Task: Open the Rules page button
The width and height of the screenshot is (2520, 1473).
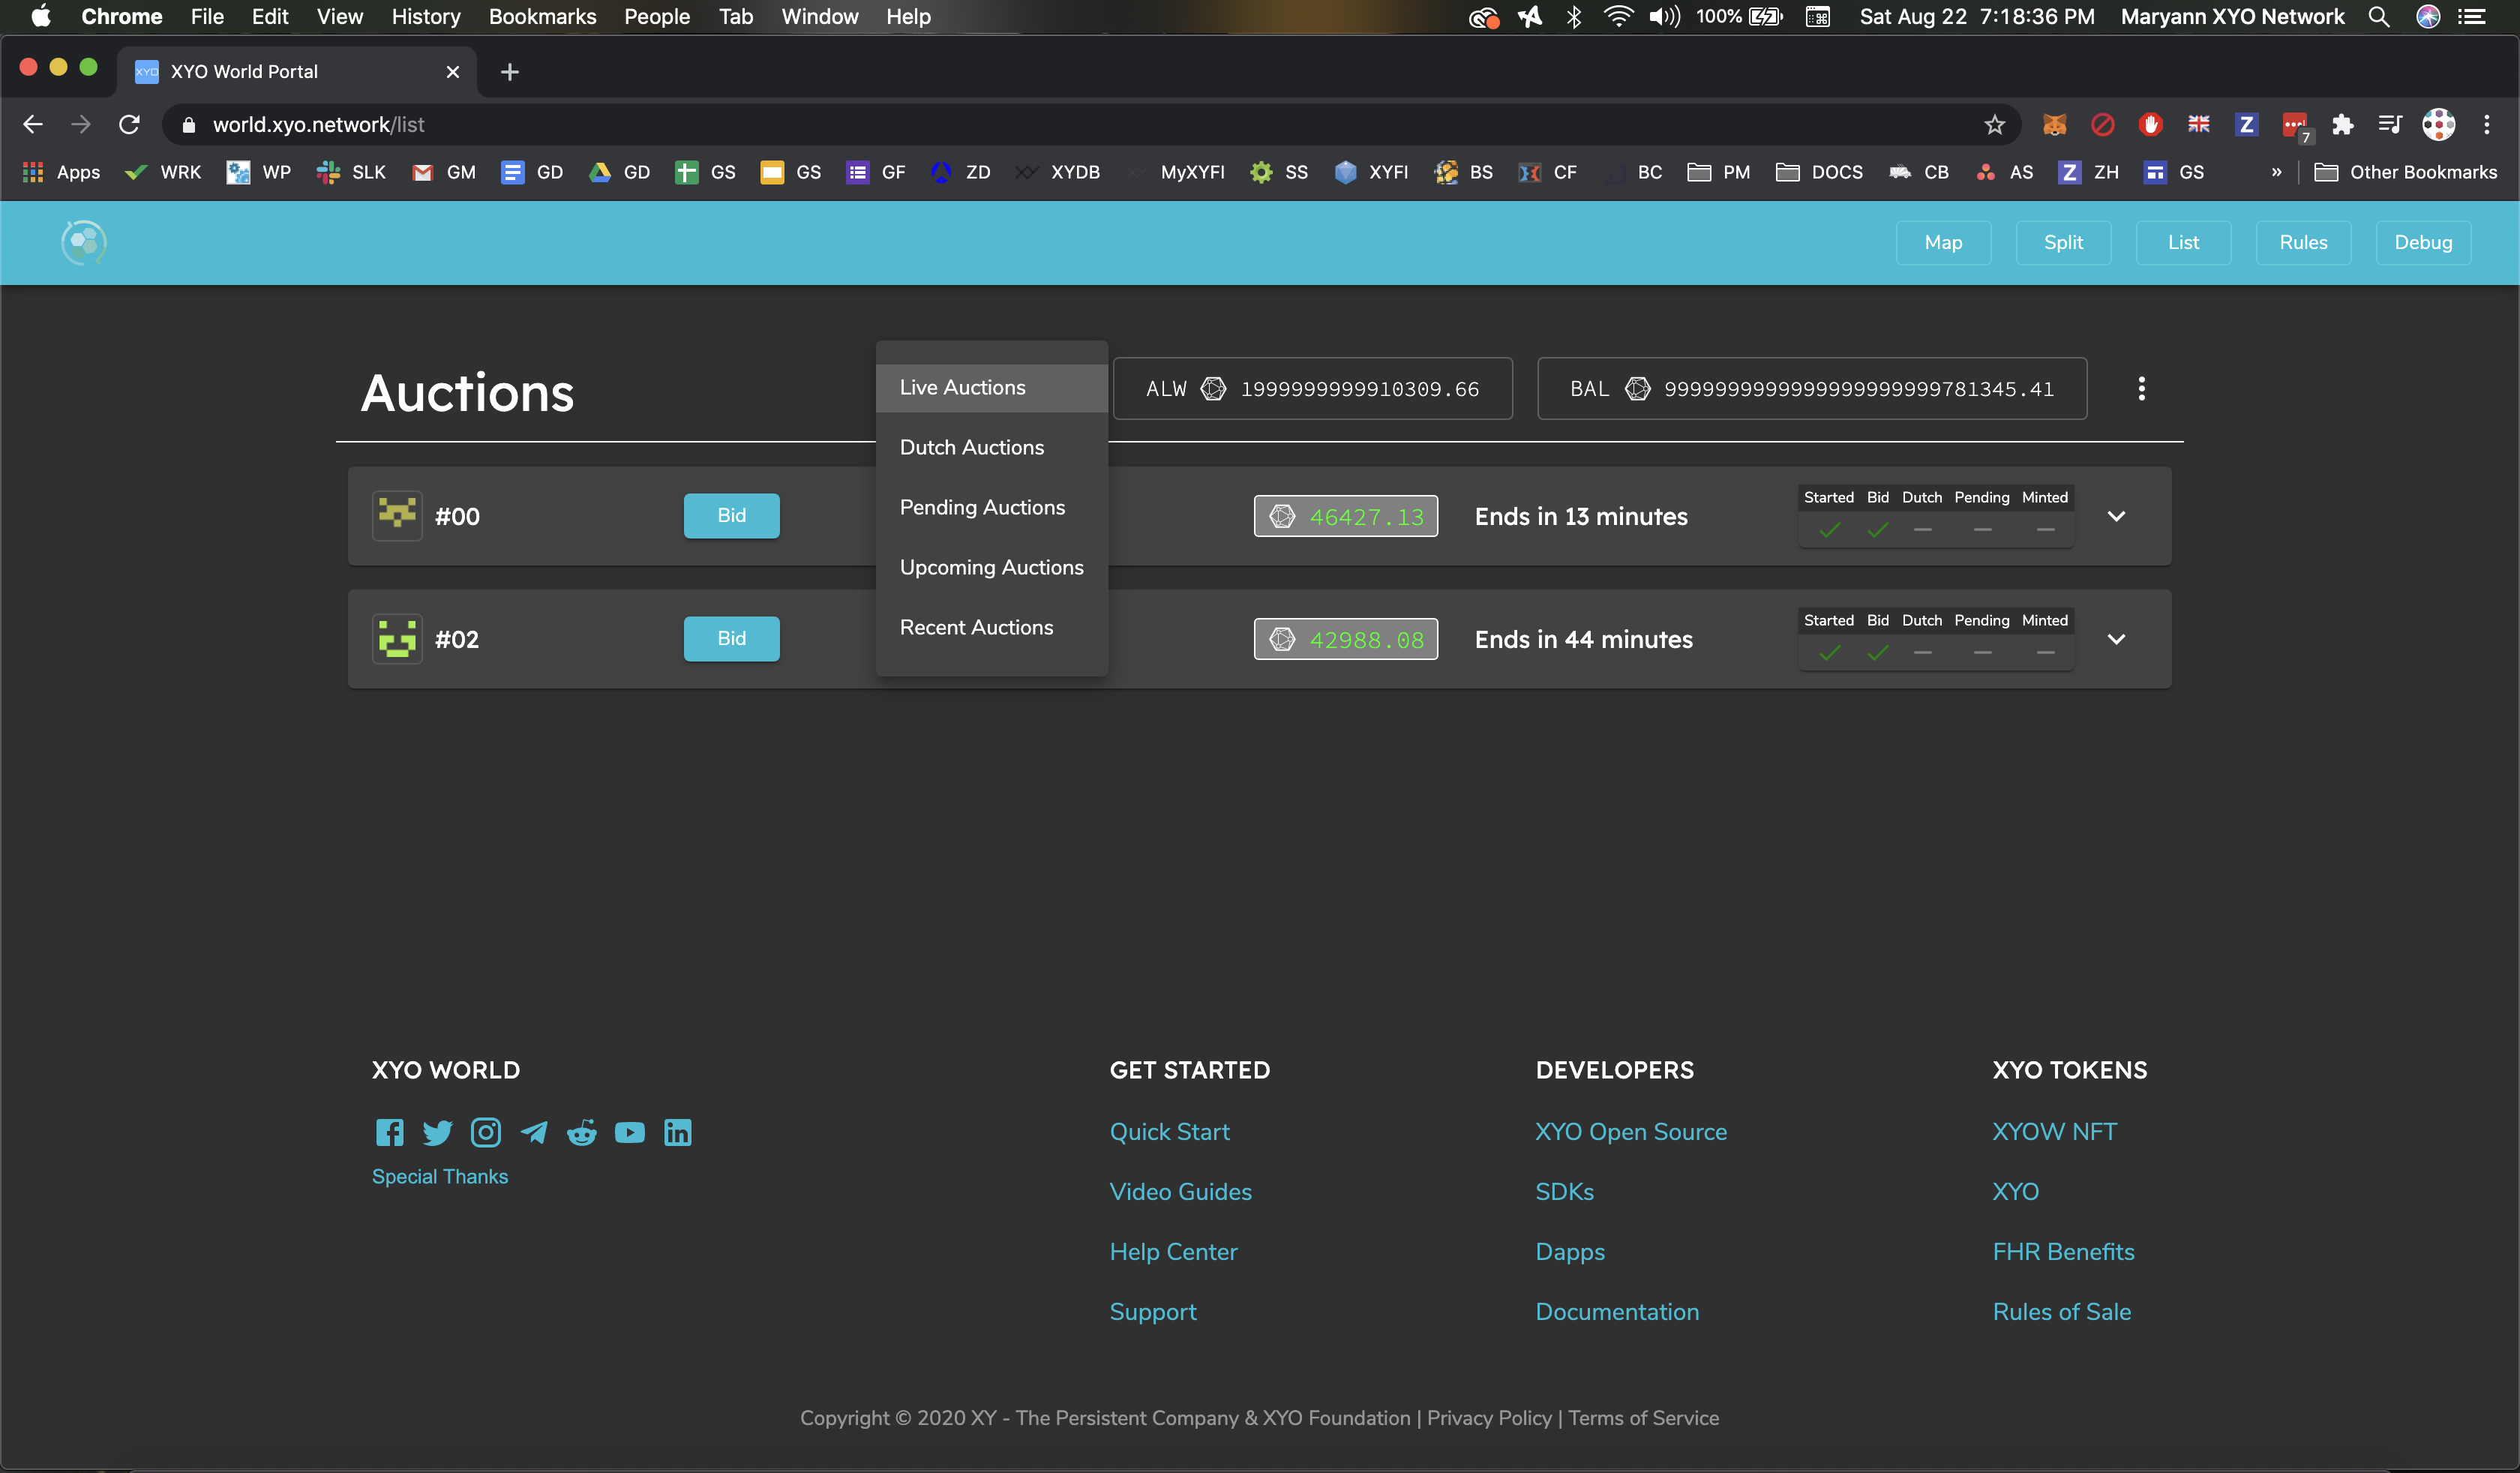Action: click(2303, 242)
